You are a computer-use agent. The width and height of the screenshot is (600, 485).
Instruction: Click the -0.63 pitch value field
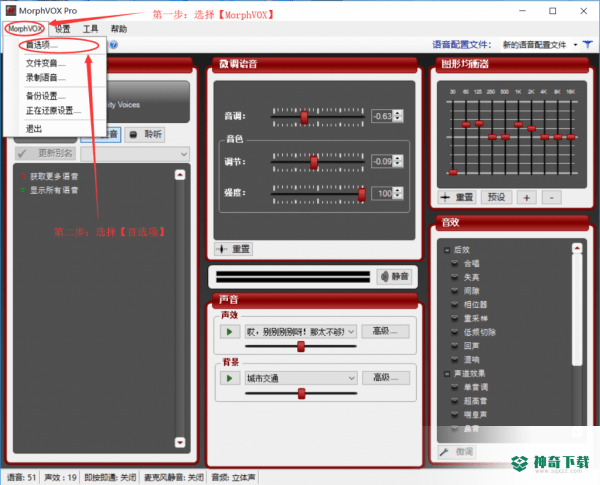(x=382, y=116)
